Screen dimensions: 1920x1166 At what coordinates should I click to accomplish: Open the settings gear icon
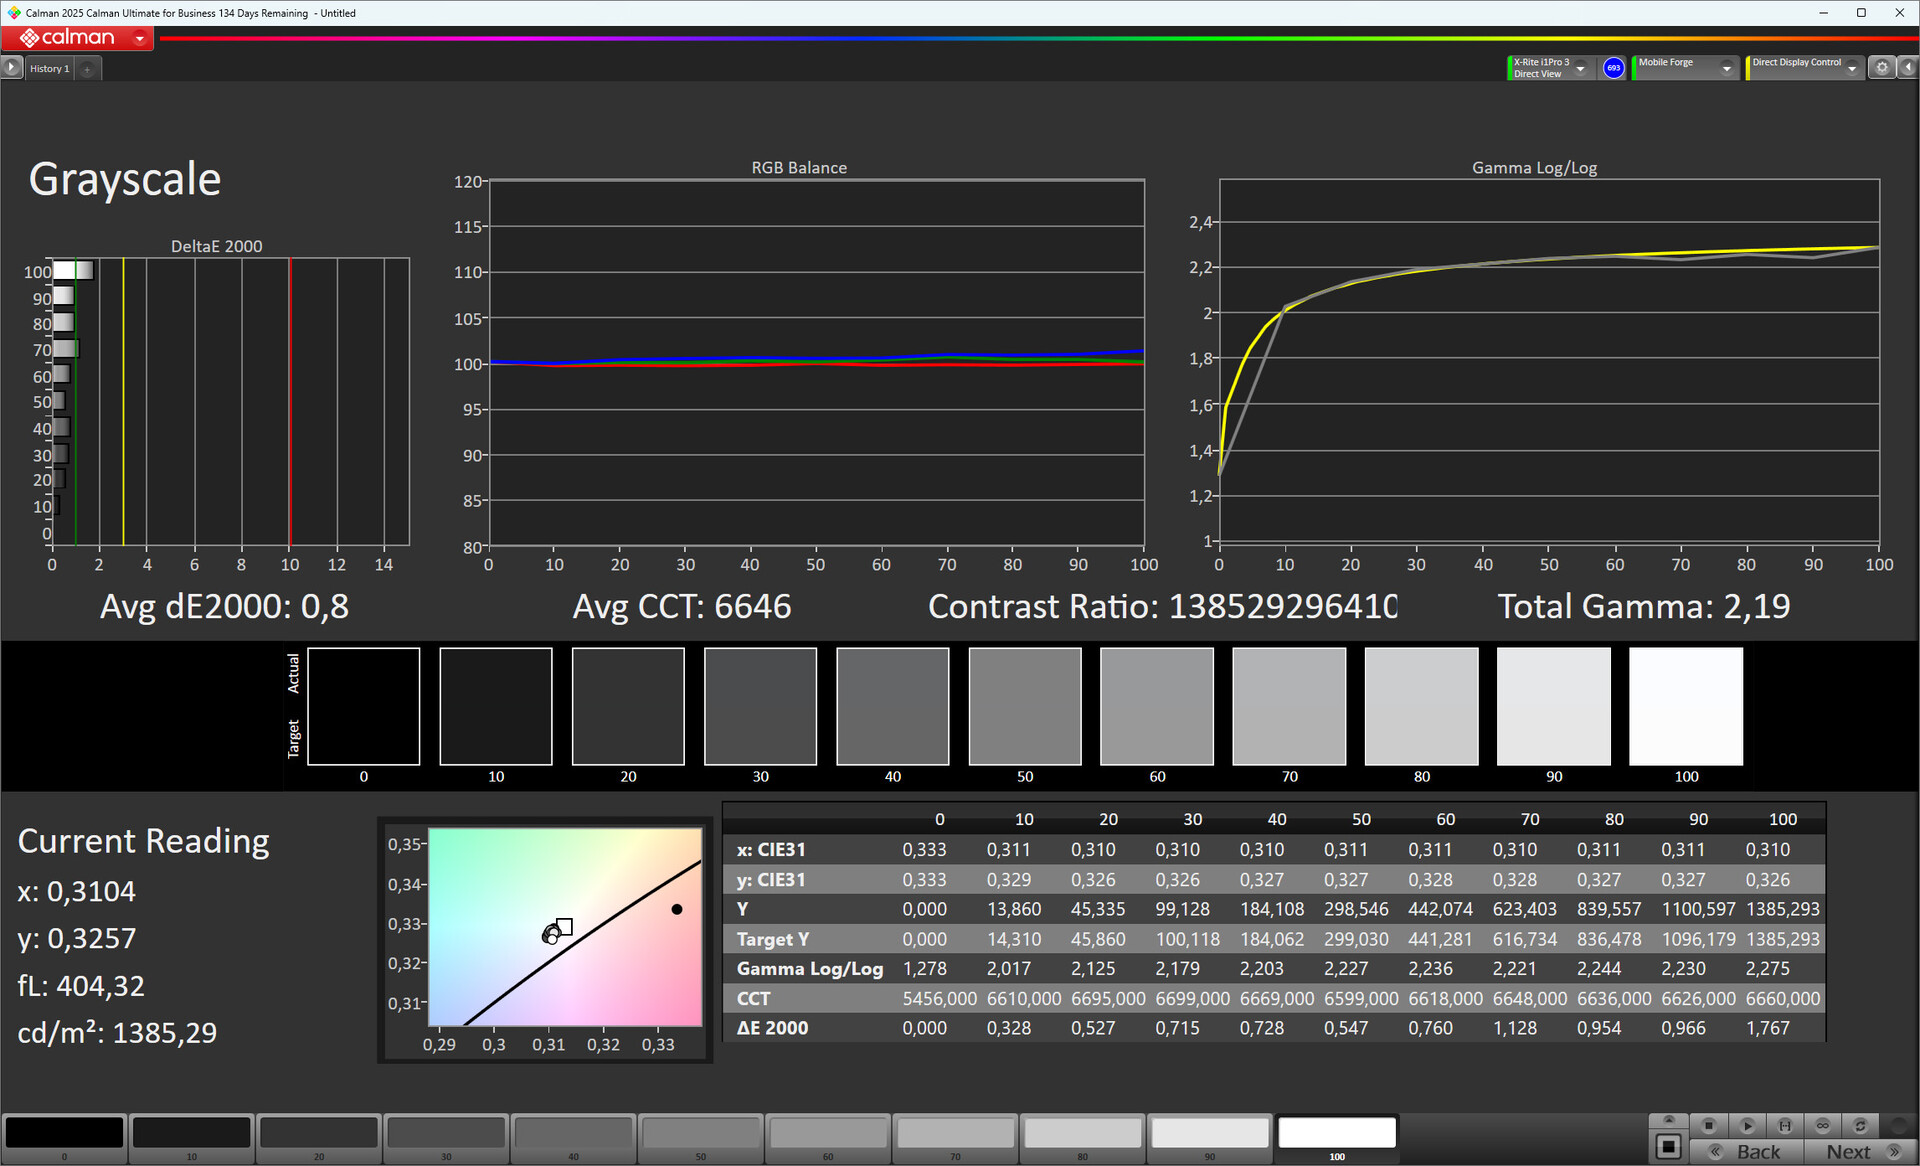pyautogui.click(x=1882, y=67)
